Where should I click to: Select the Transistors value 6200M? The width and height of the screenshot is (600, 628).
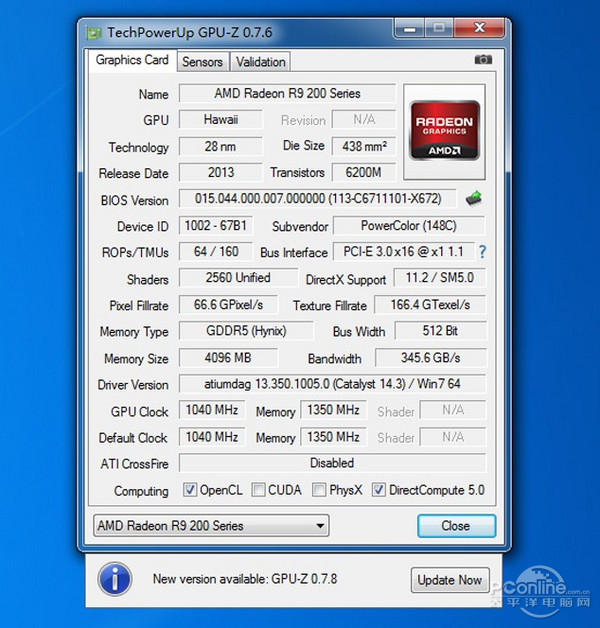tap(364, 173)
